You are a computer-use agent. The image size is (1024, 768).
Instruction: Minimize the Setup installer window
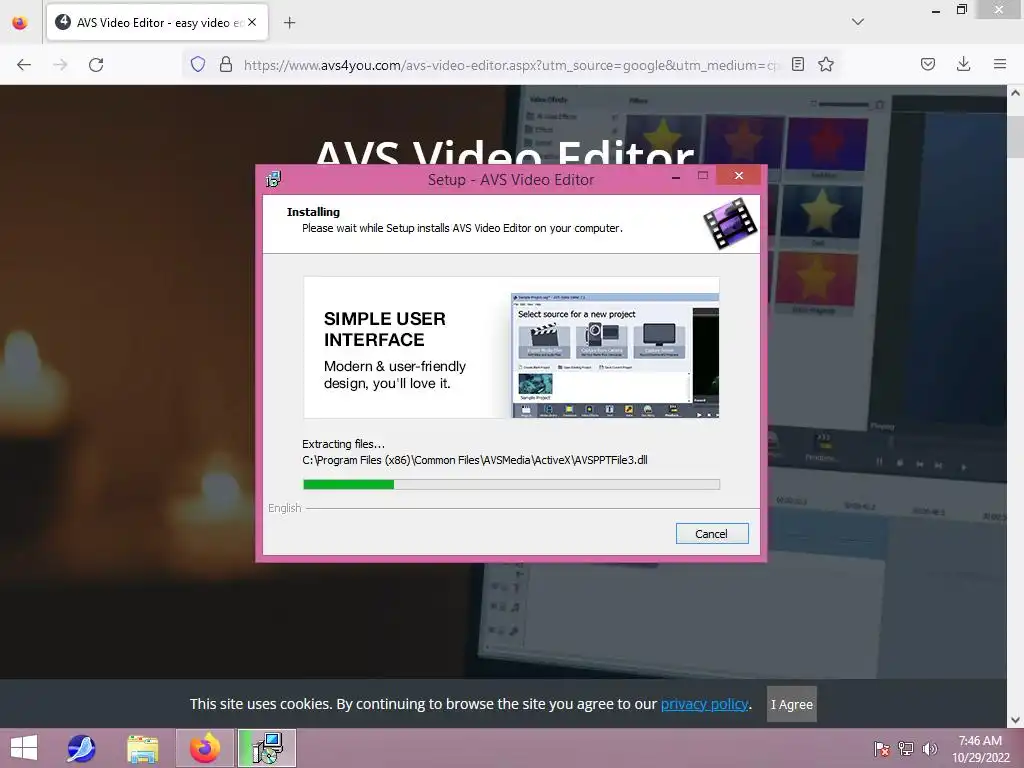coord(677,176)
